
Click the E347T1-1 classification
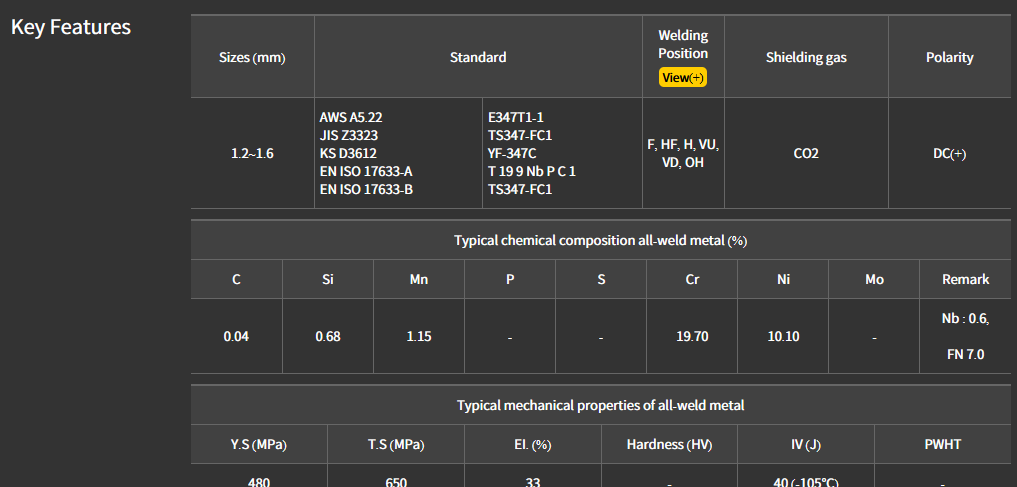(515, 117)
